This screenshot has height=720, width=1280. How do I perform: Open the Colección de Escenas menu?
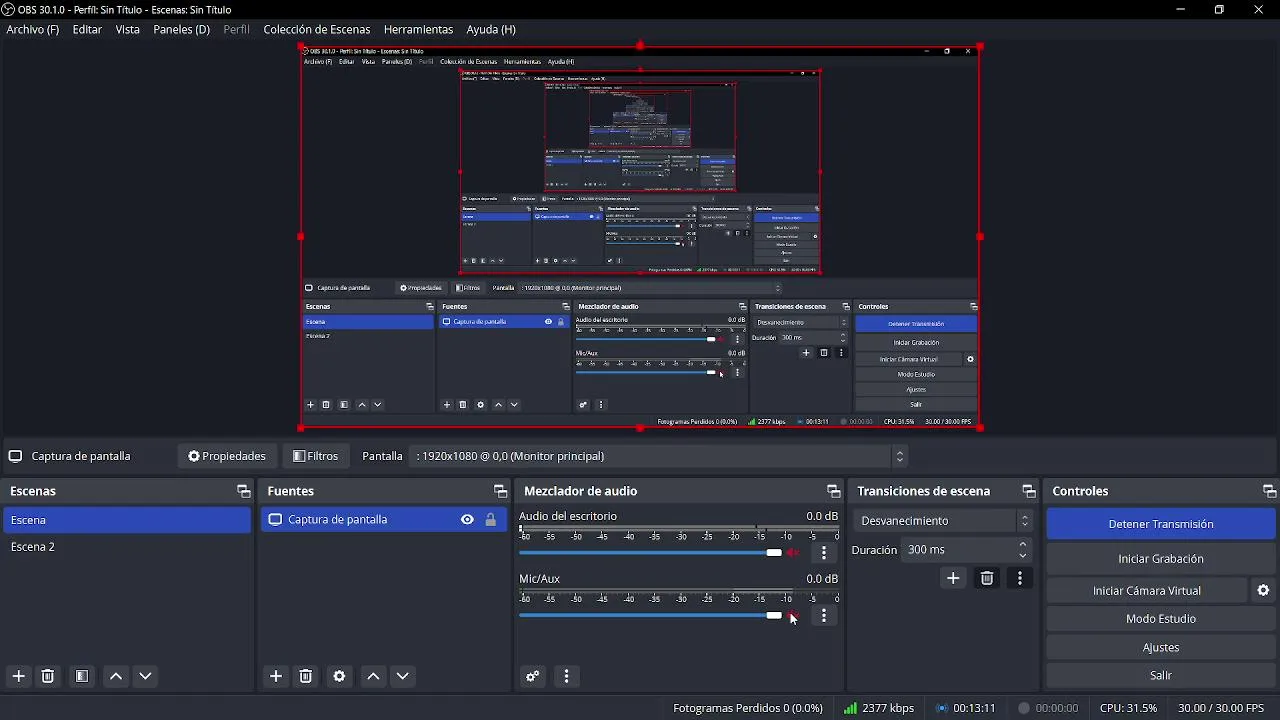click(317, 30)
